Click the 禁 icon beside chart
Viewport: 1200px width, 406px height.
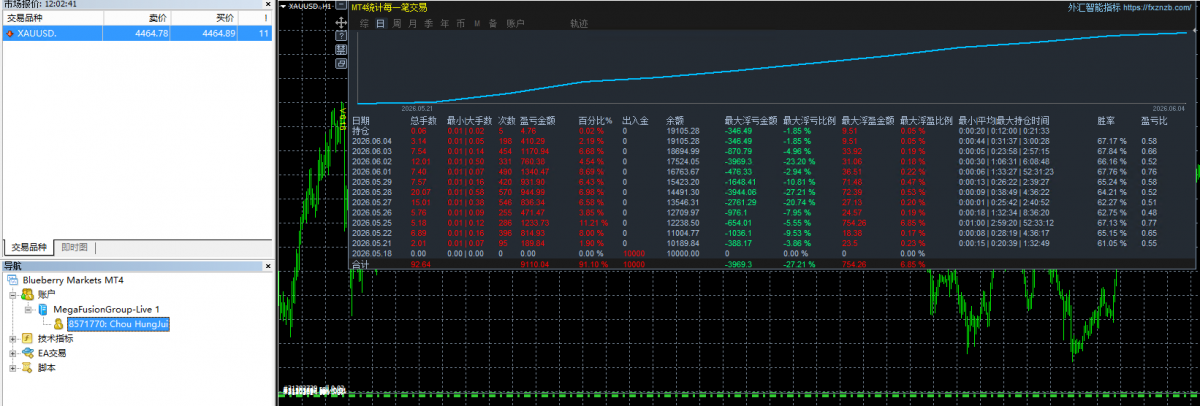coord(341,49)
